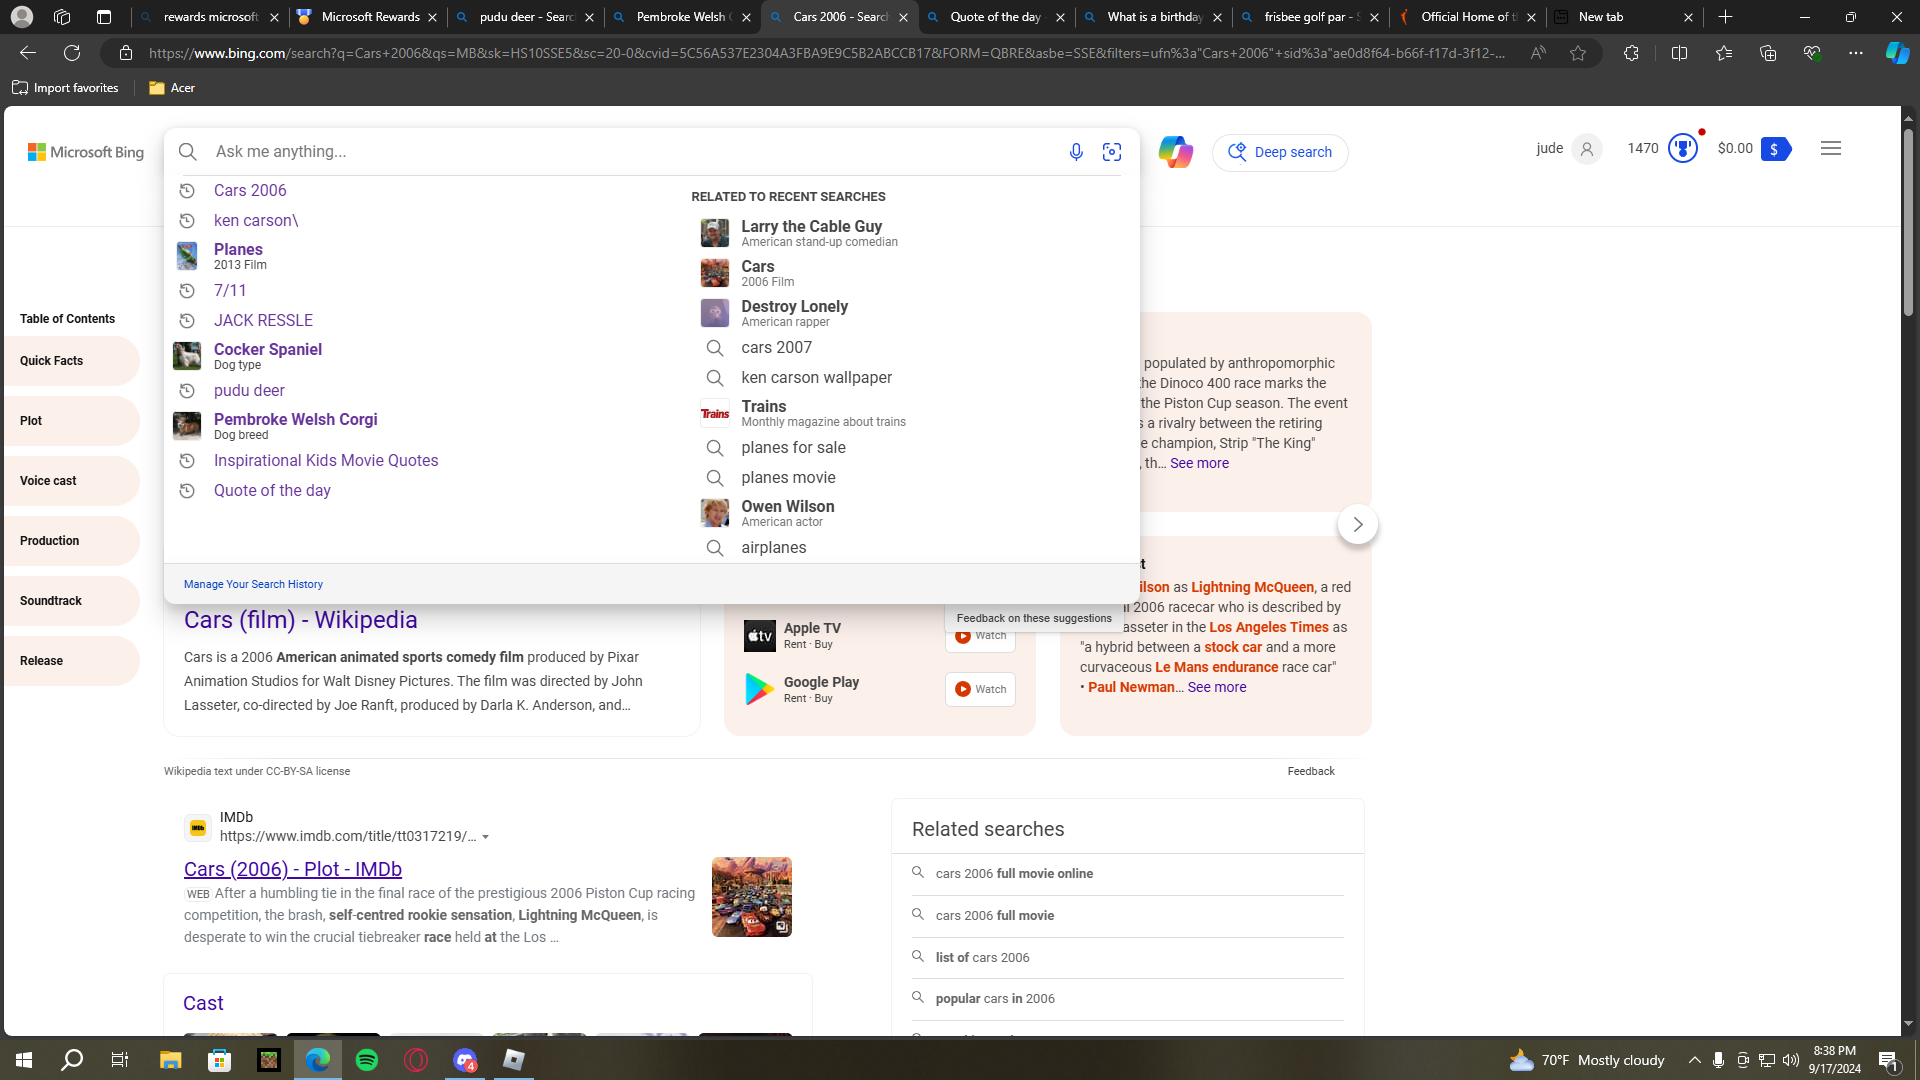
Task: Click the carousel next arrow chevron
Action: coord(1357,524)
